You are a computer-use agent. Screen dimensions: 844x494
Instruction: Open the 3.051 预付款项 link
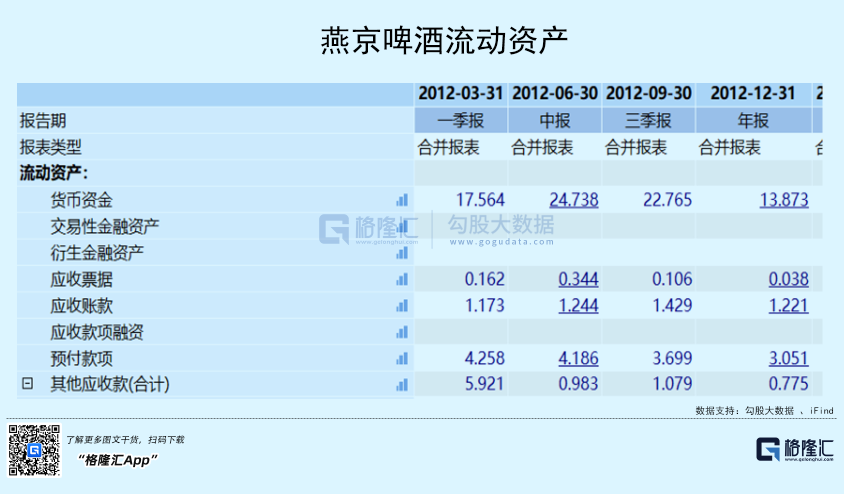click(789, 358)
